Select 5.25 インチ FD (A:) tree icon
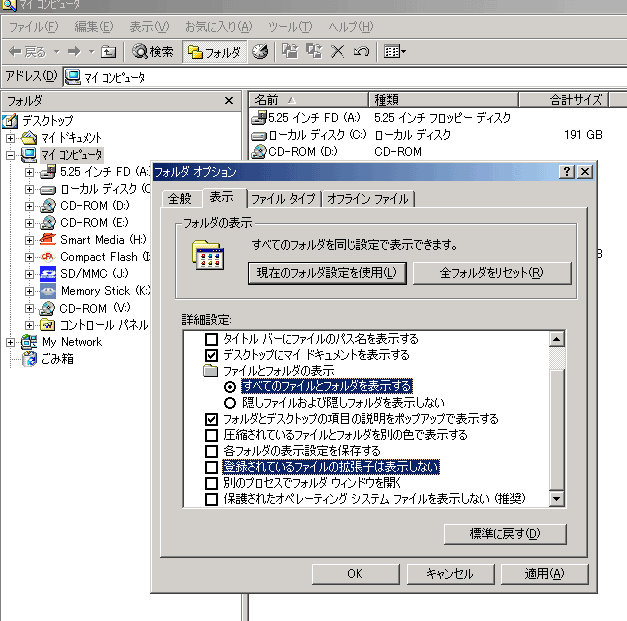The width and height of the screenshot is (627, 621). [x=48, y=172]
